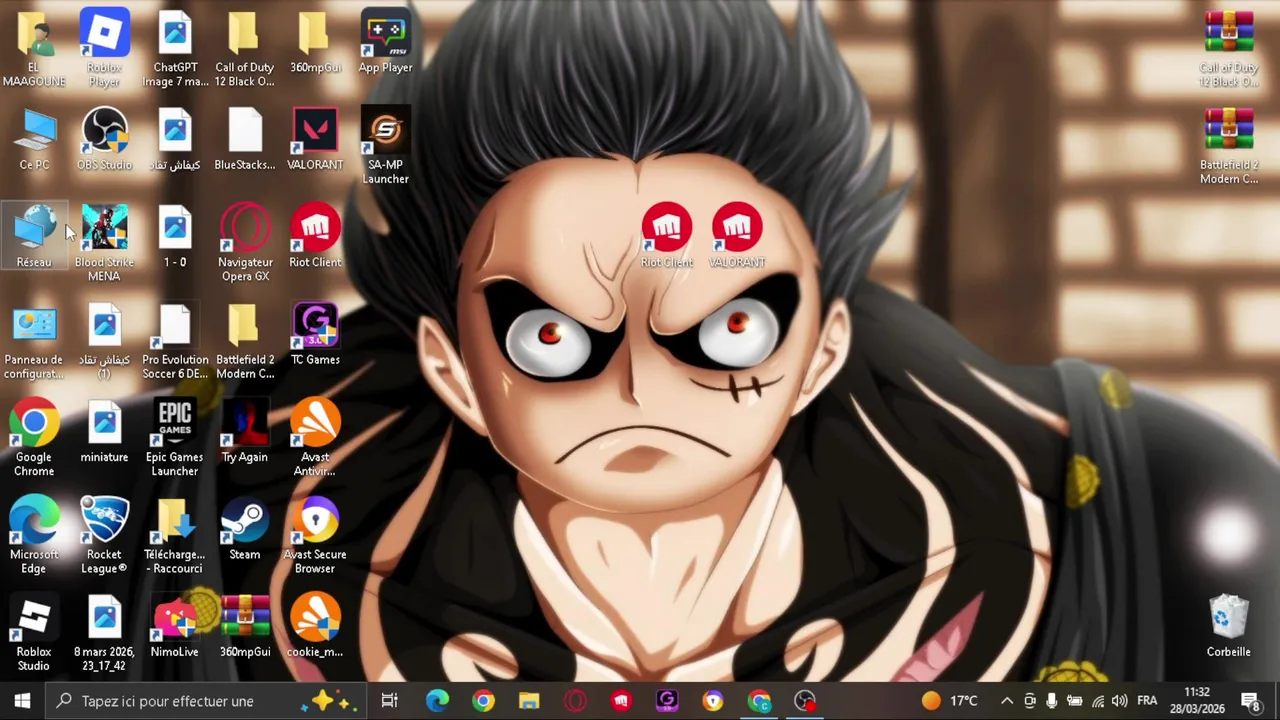Open OBS Studio desktop shortcut
The height and width of the screenshot is (720, 1280).
(x=104, y=140)
